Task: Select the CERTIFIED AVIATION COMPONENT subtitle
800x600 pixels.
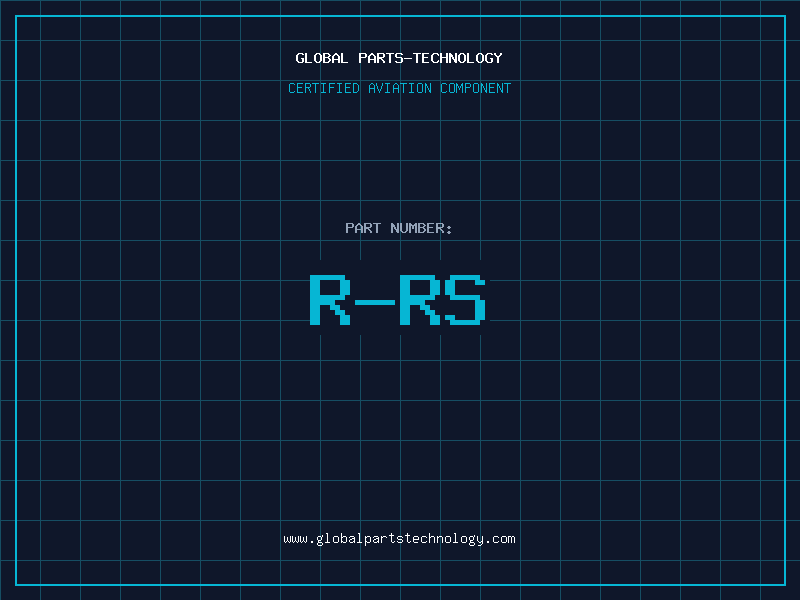Action: (399, 89)
